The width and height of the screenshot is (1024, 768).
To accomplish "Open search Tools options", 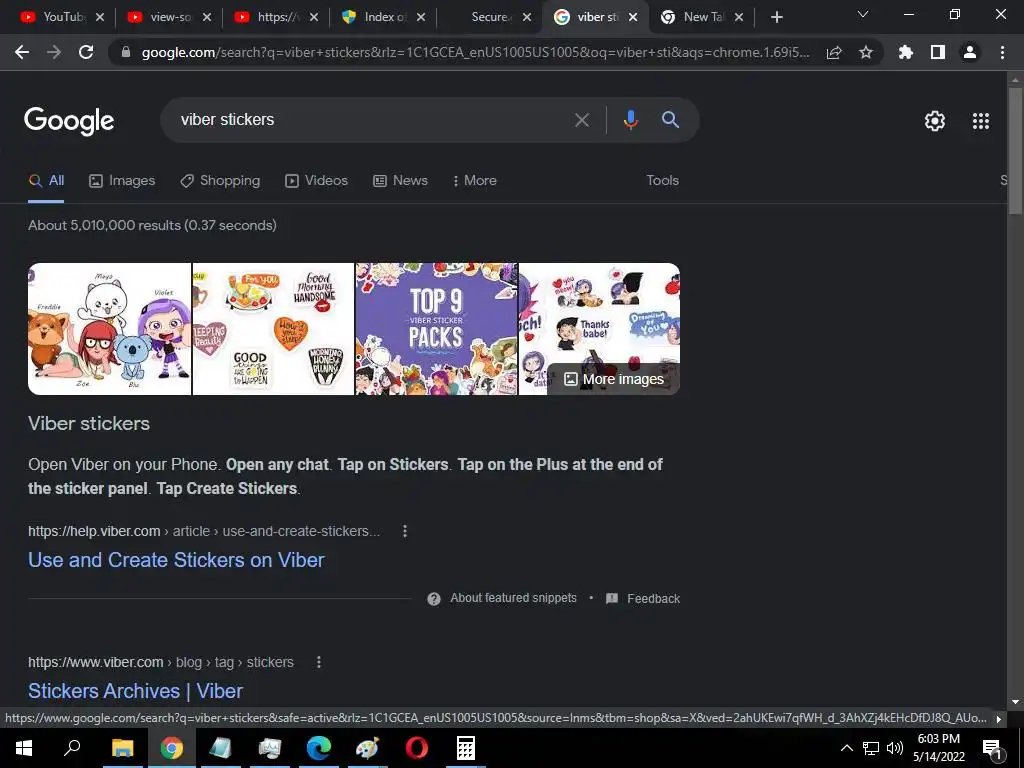I will (x=662, y=180).
